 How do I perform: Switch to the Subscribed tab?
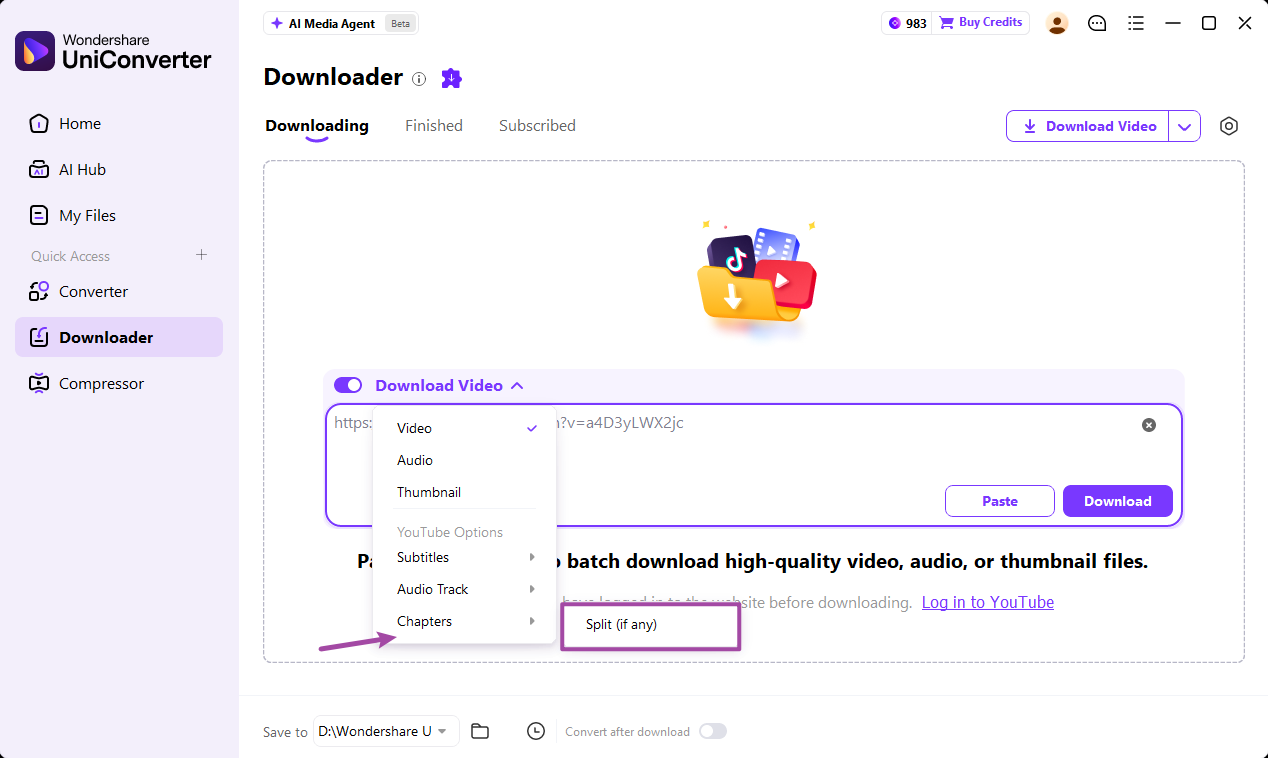(x=537, y=126)
